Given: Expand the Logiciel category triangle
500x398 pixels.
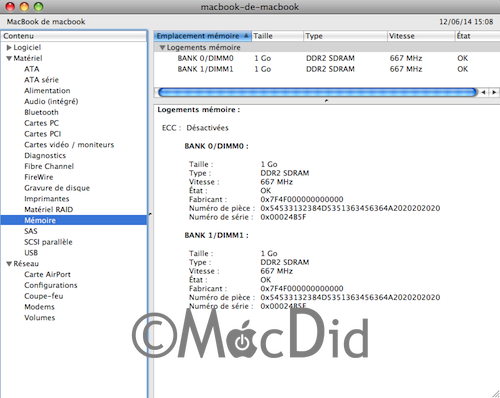Looking at the screenshot, I should pyautogui.click(x=9, y=47).
